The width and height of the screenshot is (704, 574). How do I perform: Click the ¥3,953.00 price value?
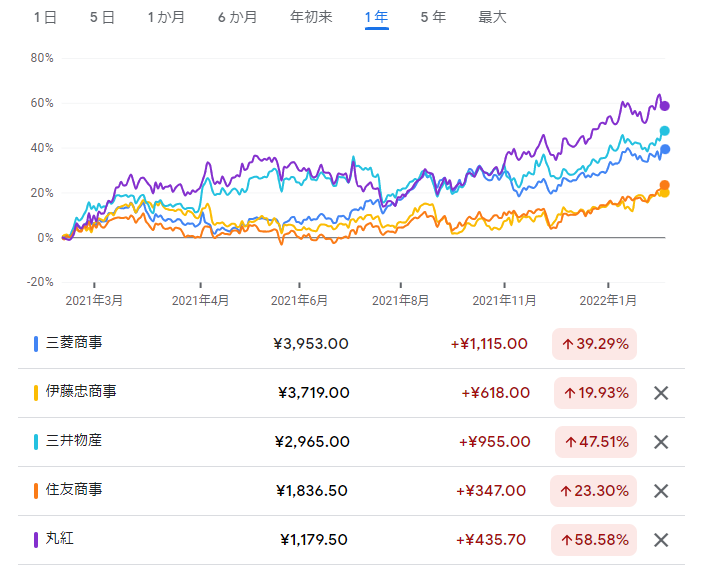[311, 344]
